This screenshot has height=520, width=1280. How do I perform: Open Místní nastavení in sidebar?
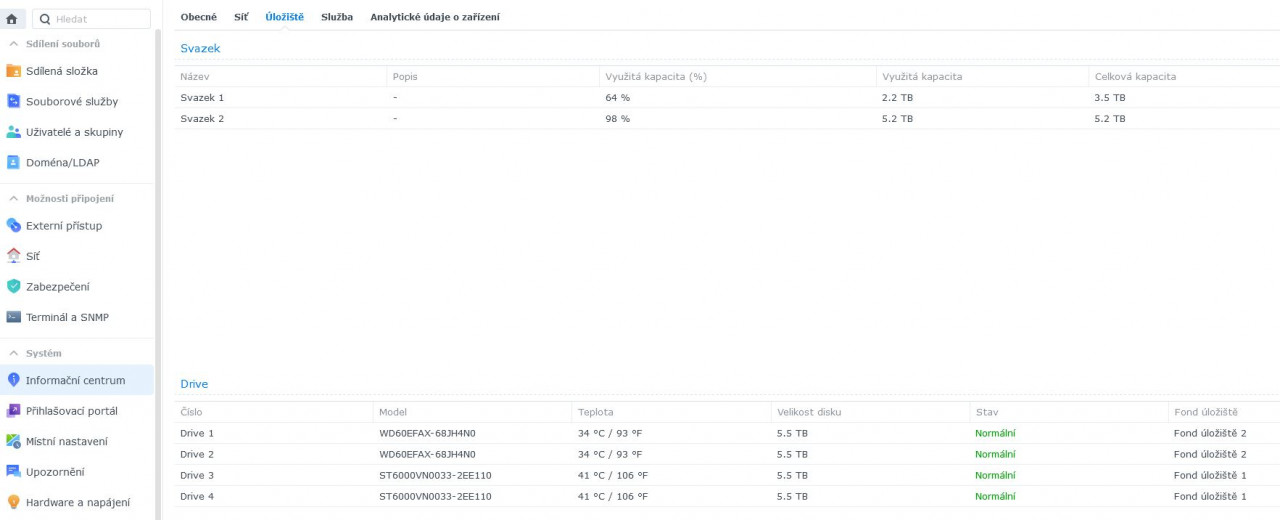(x=66, y=441)
